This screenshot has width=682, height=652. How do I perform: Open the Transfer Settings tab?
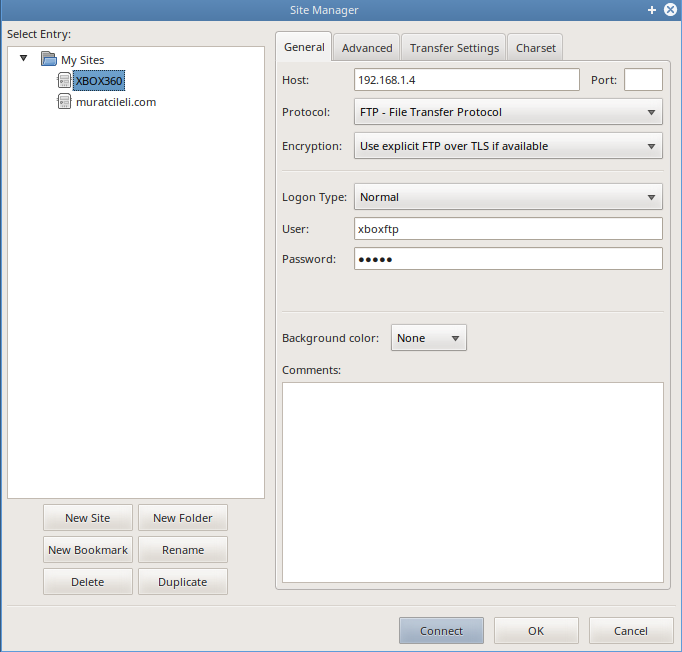[454, 48]
